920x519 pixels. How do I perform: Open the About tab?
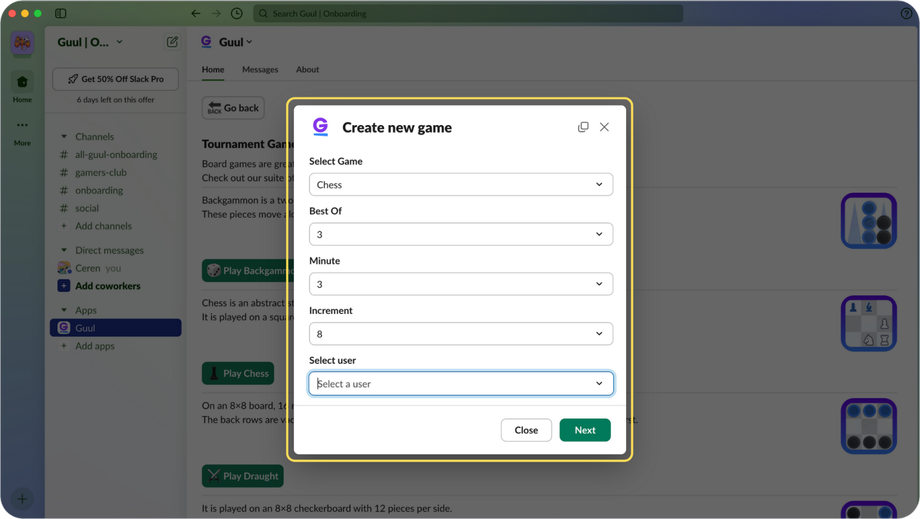(x=307, y=70)
